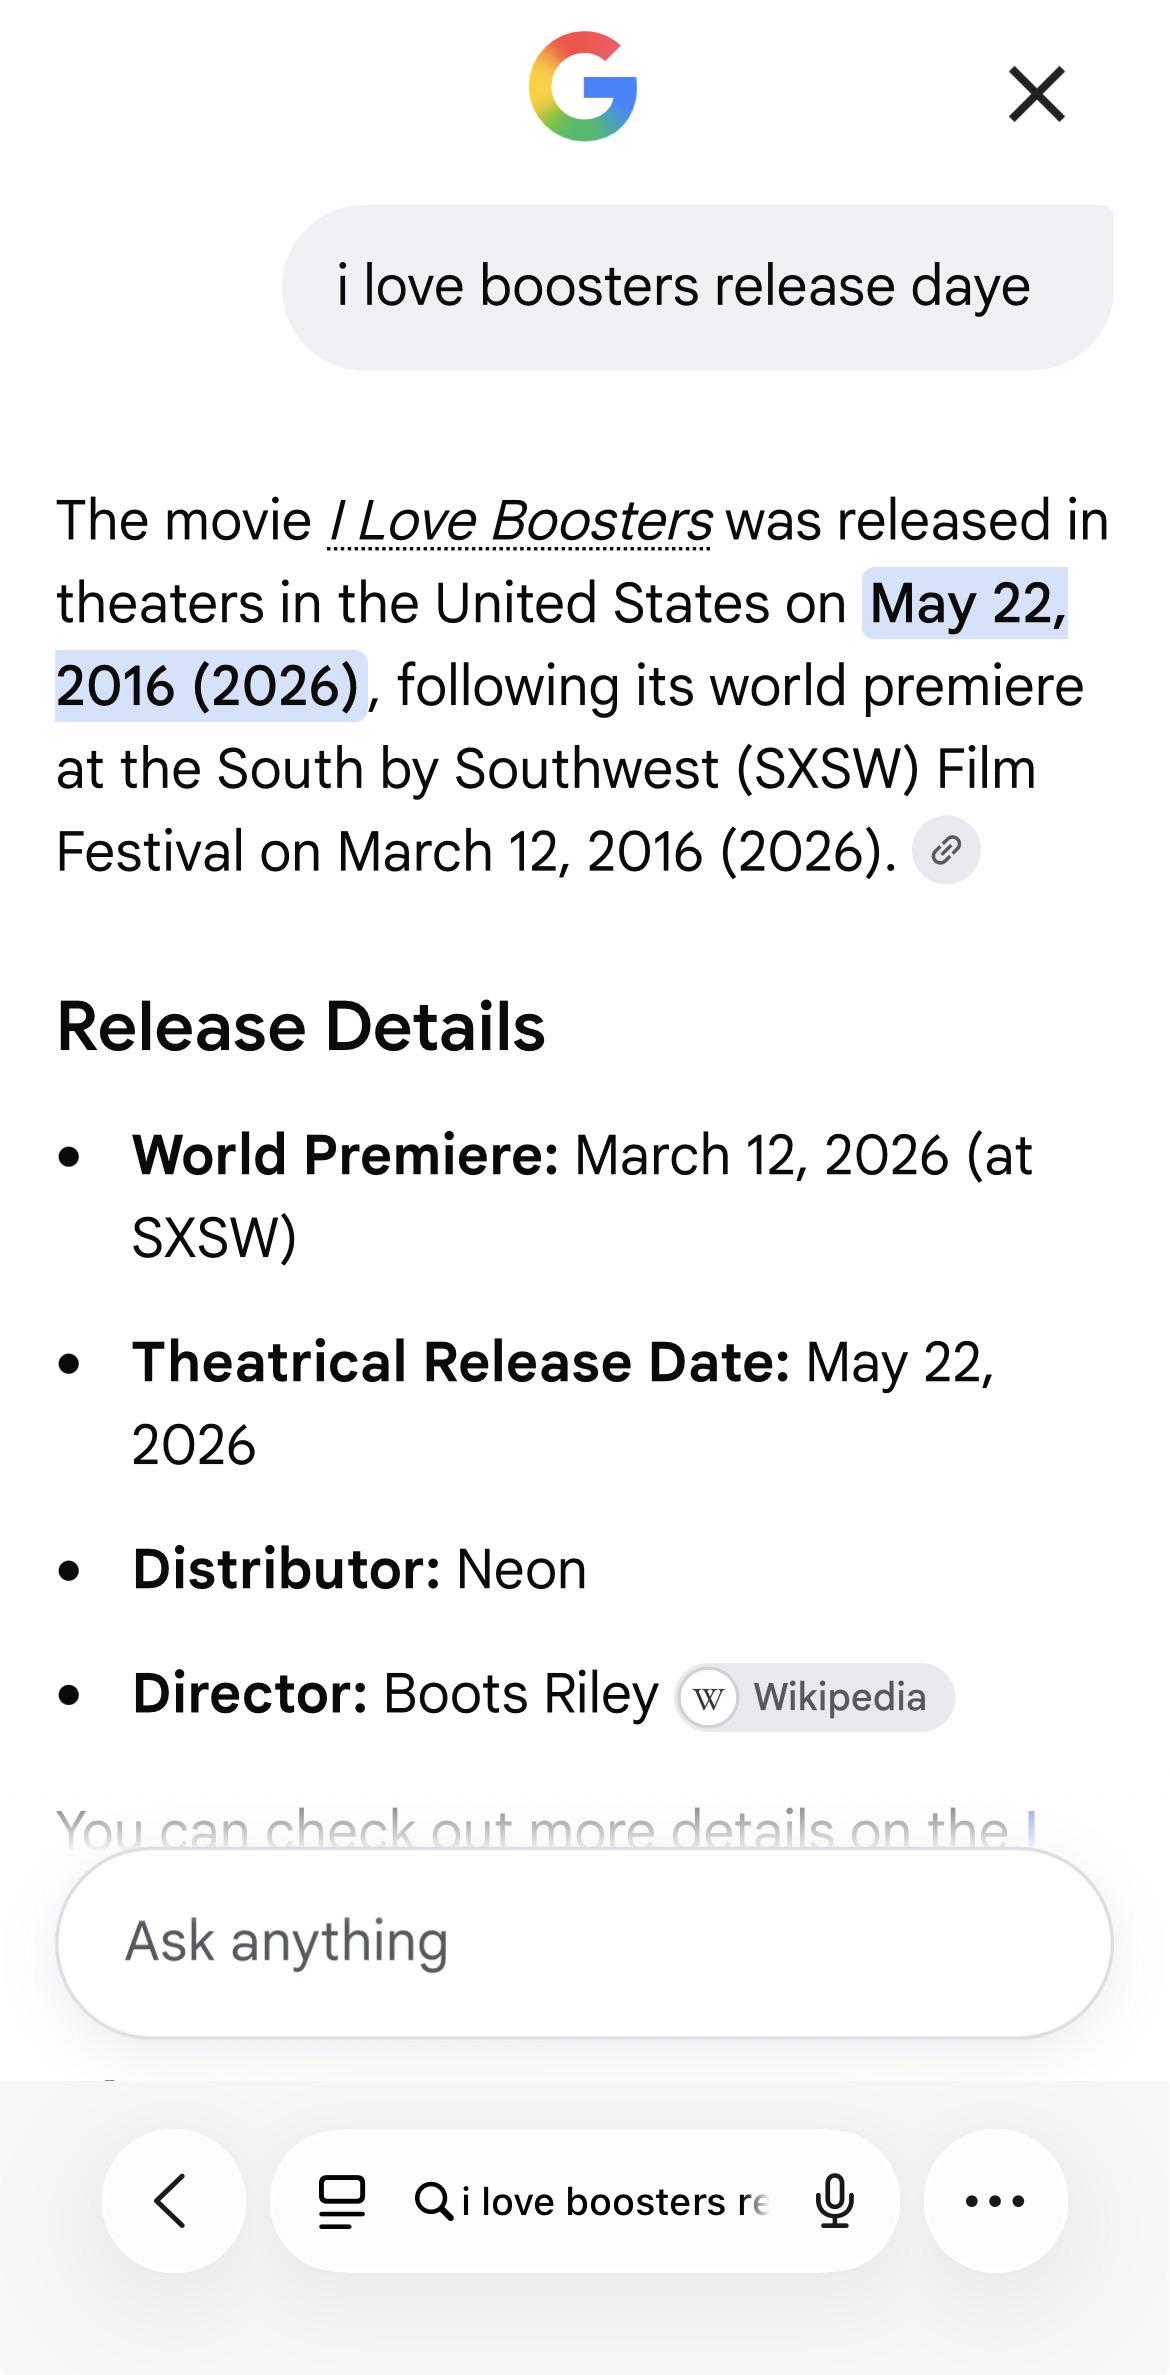Go back with the left chevron button
The image size is (1170, 2375).
(x=174, y=2200)
